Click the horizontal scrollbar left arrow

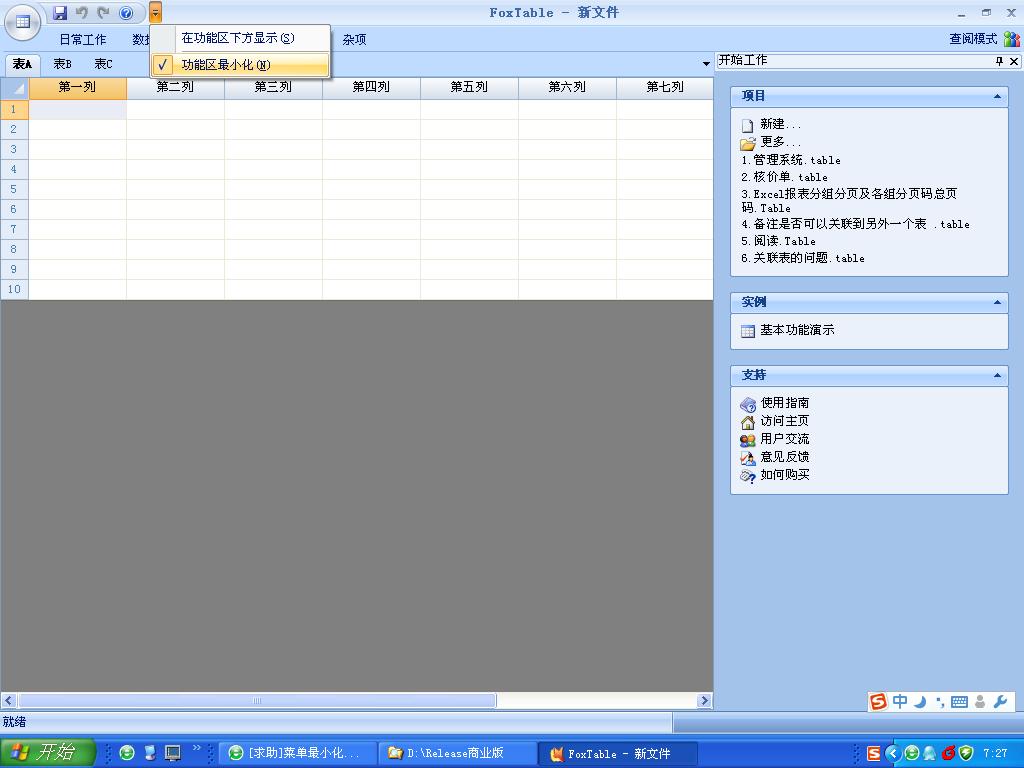(x=8, y=701)
